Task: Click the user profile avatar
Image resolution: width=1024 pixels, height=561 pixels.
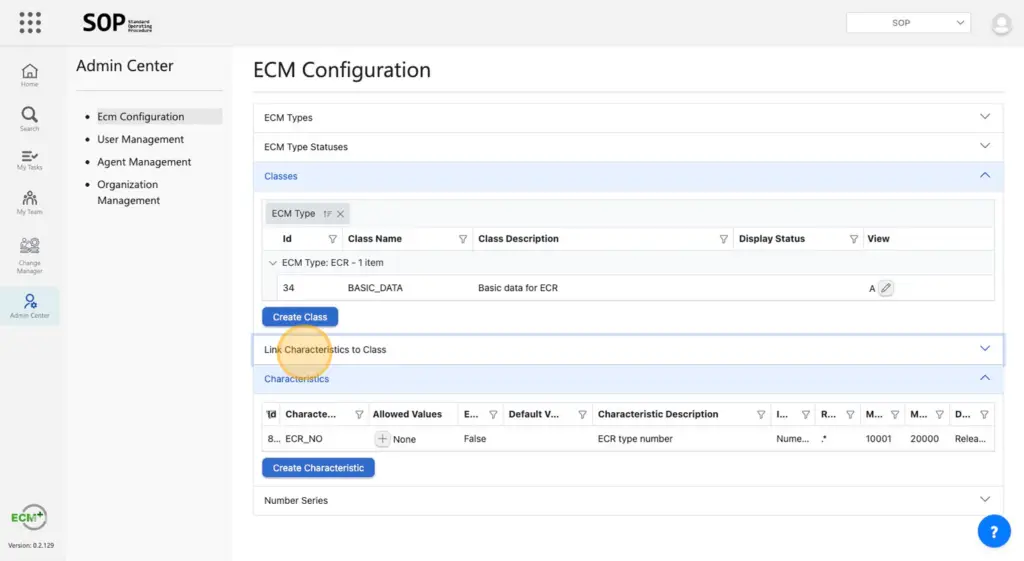Action: click(1001, 24)
